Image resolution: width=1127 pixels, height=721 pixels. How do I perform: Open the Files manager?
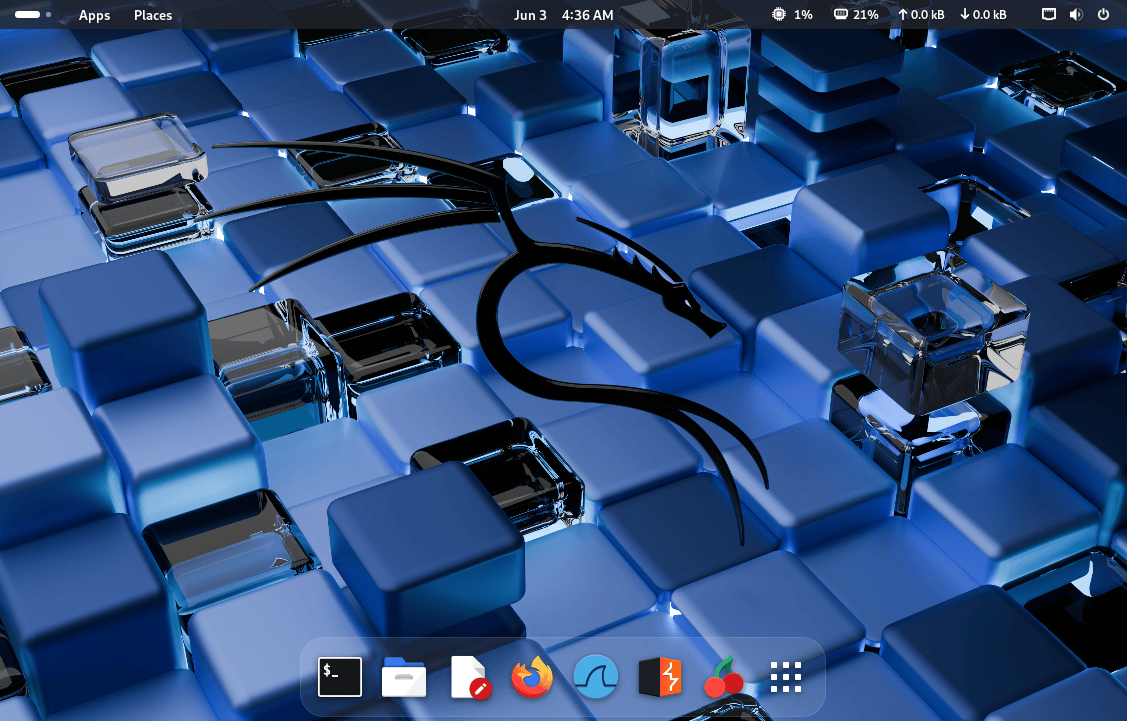tap(404, 677)
